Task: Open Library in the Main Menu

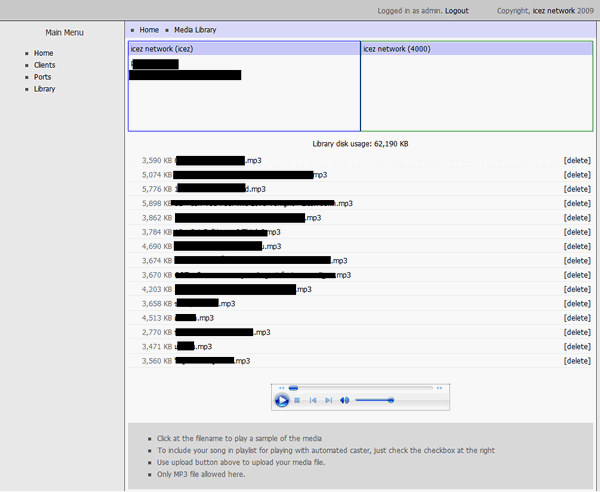Action: pyautogui.click(x=44, y=89)
